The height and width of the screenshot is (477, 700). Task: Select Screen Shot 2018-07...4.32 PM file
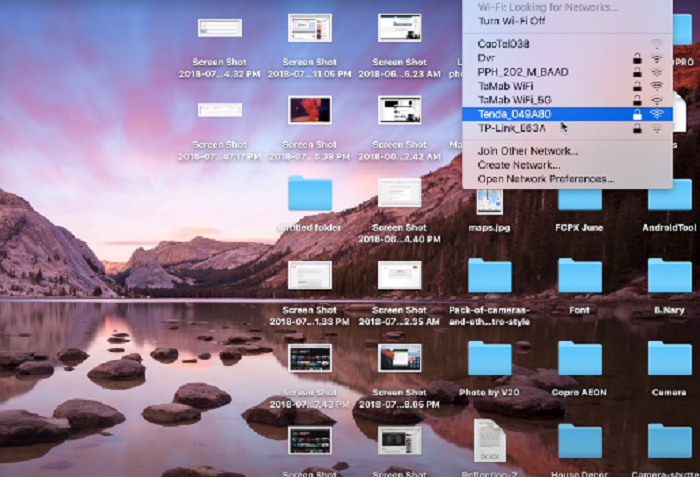(220, 28)
